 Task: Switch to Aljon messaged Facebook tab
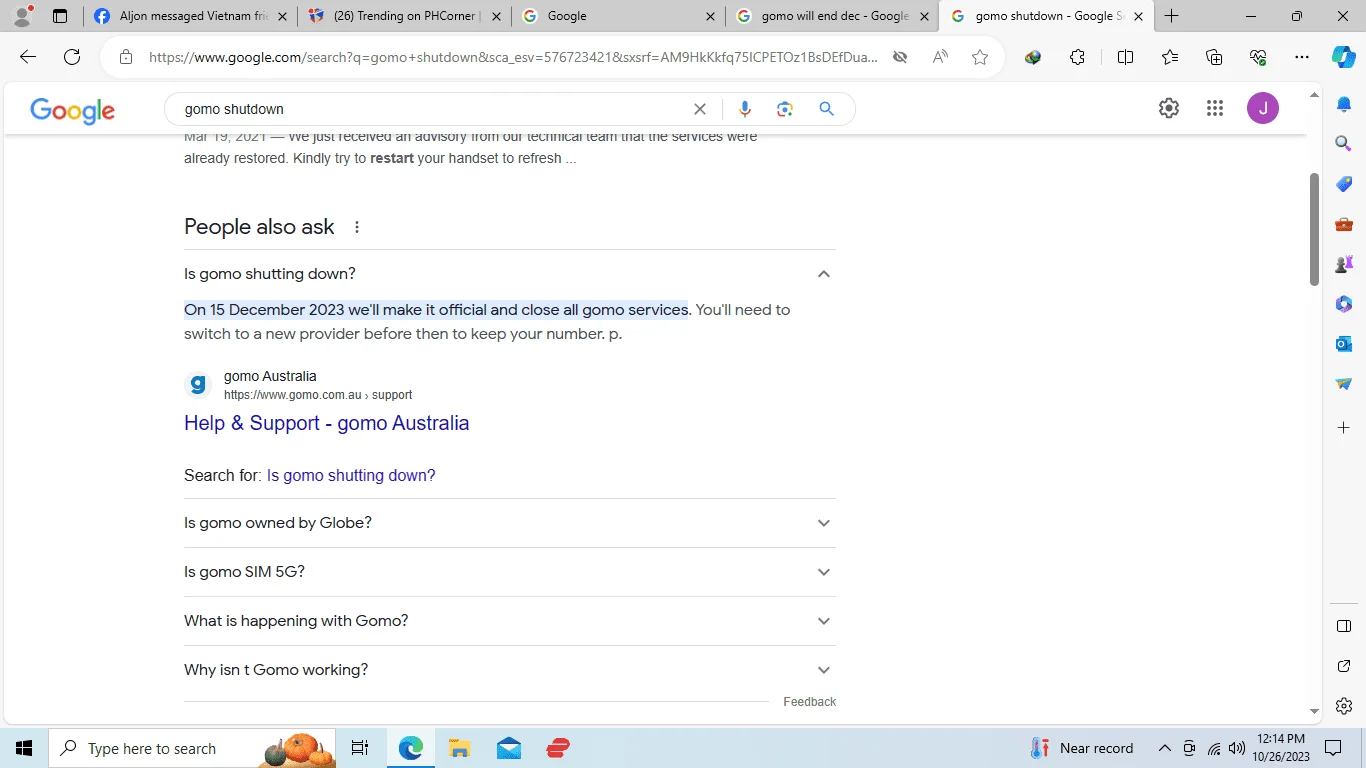click(x=190, y=16)
